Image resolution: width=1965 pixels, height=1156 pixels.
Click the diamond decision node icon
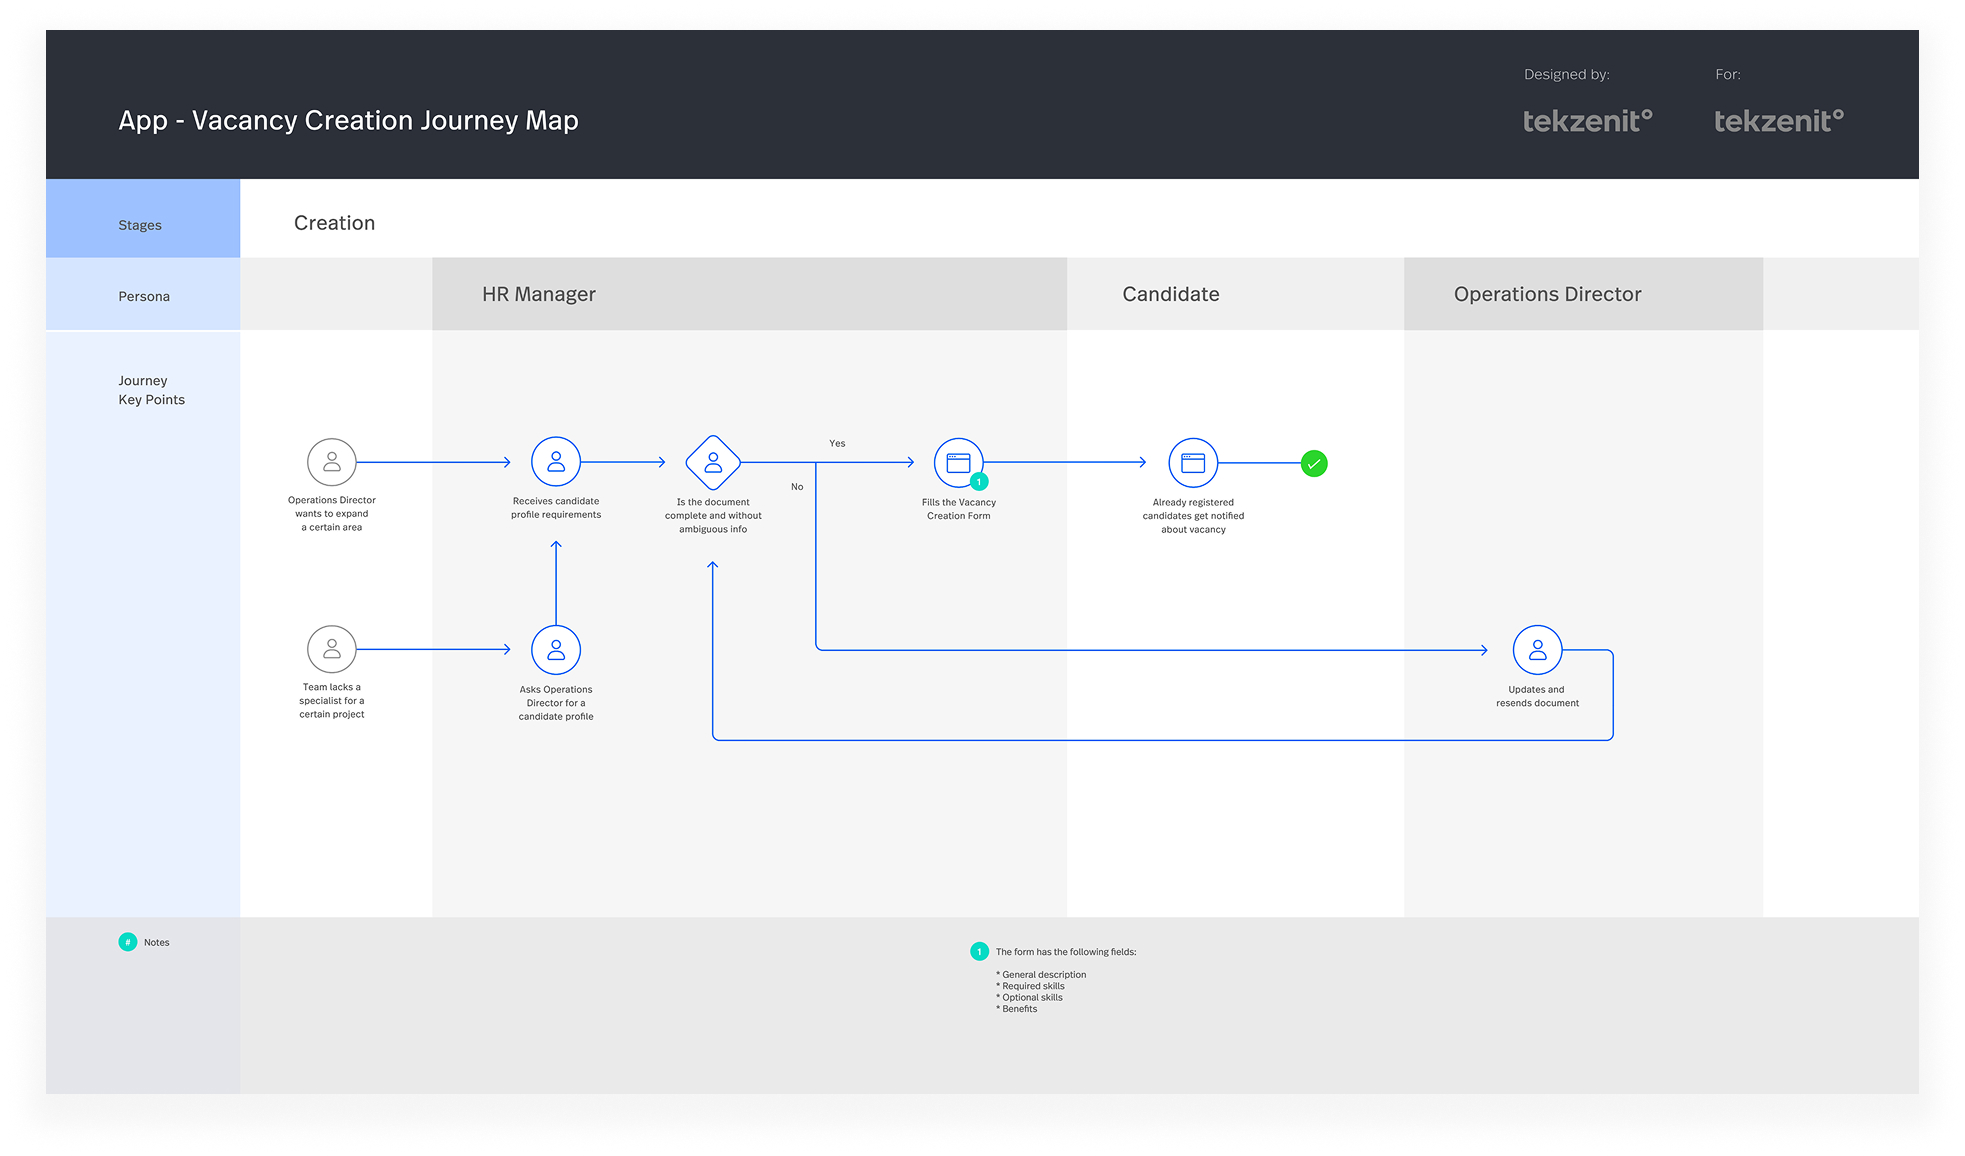[x=713, y=463]
